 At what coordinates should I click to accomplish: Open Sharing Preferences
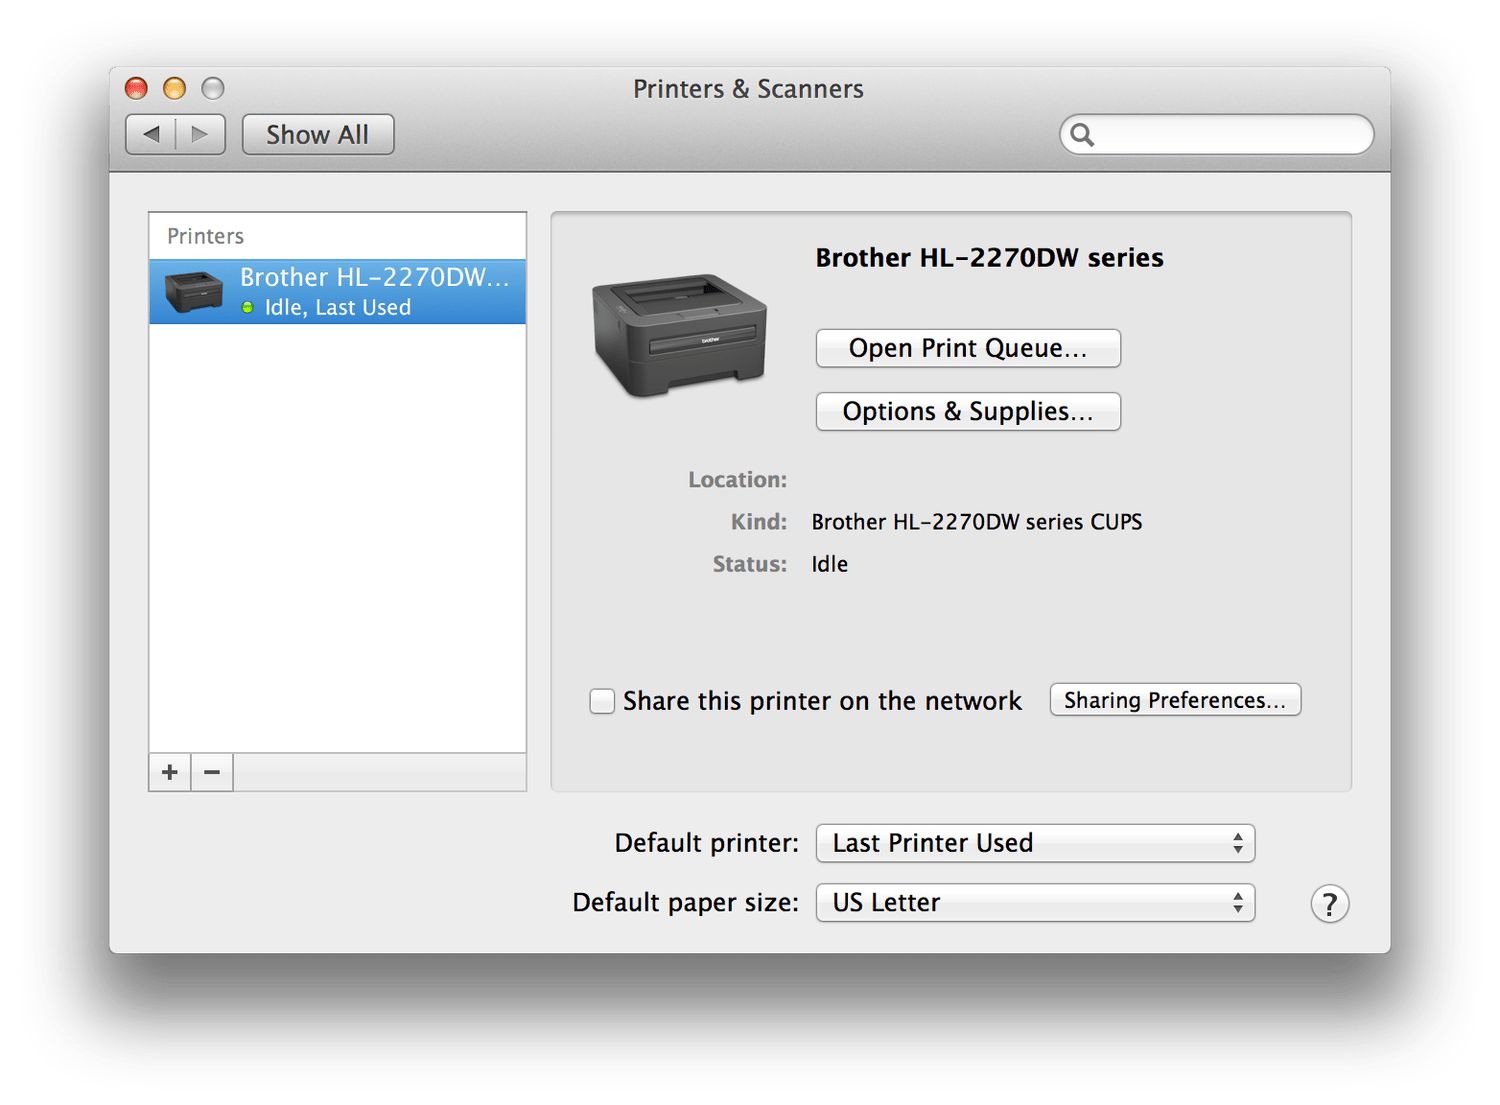point(1175,700)
